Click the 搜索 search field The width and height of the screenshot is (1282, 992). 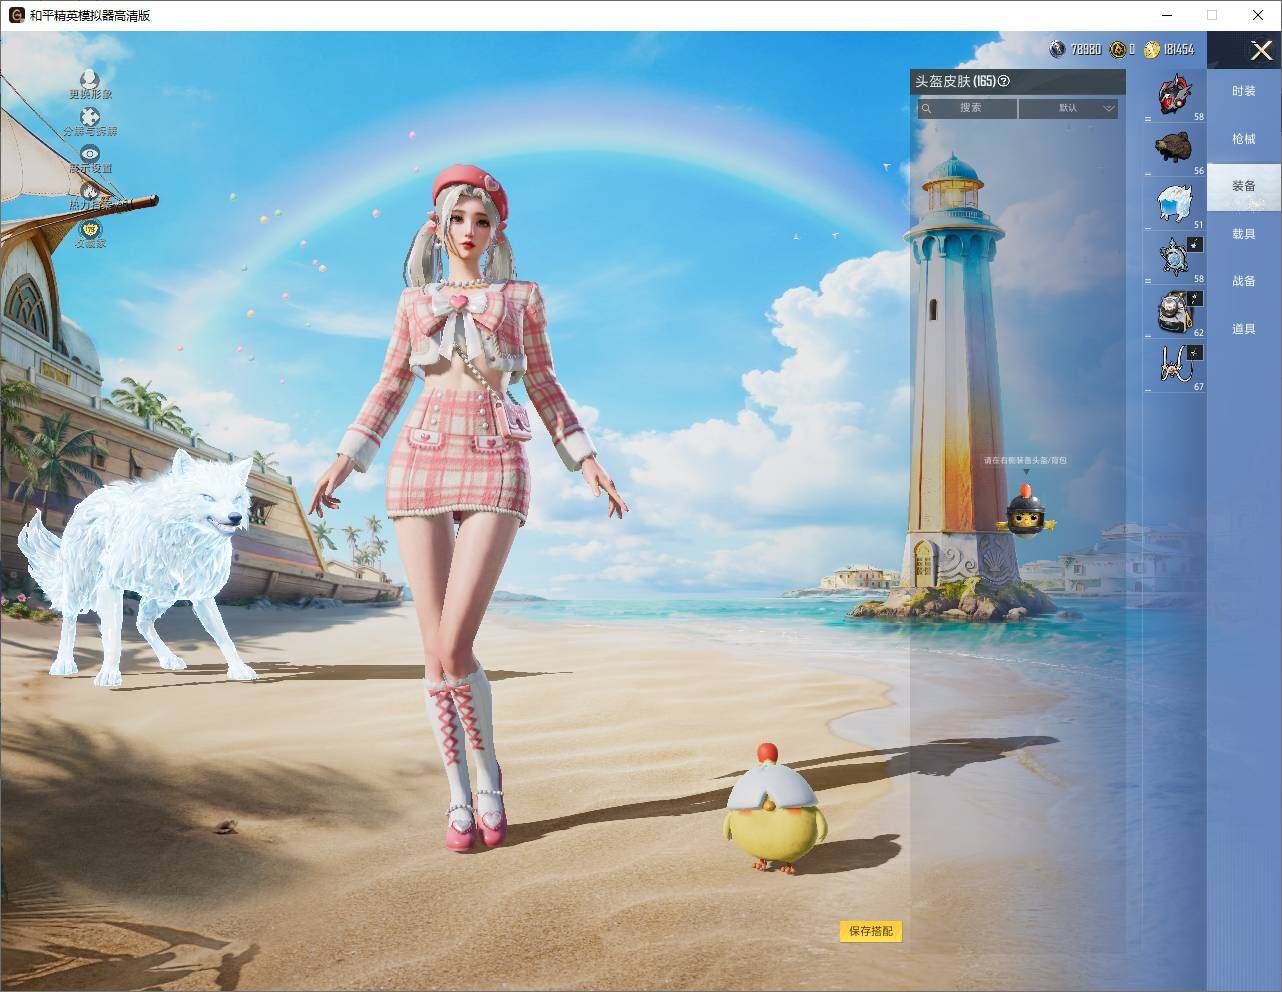pos(968,108)
